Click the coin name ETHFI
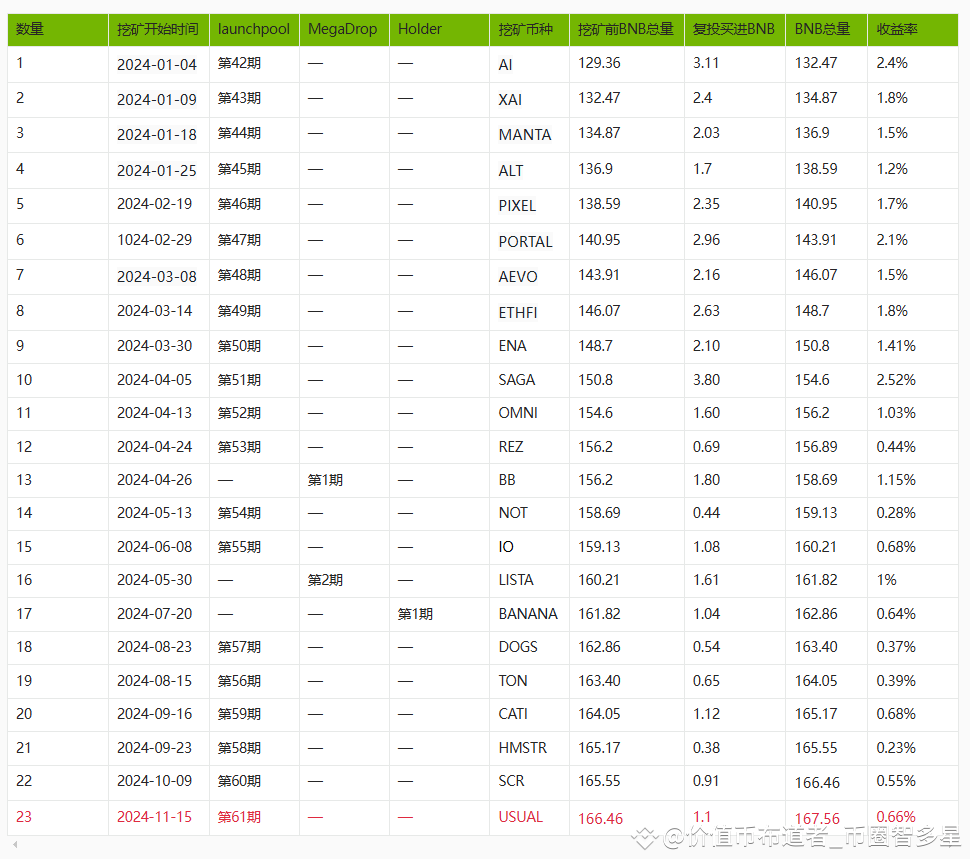 point(518,313)
